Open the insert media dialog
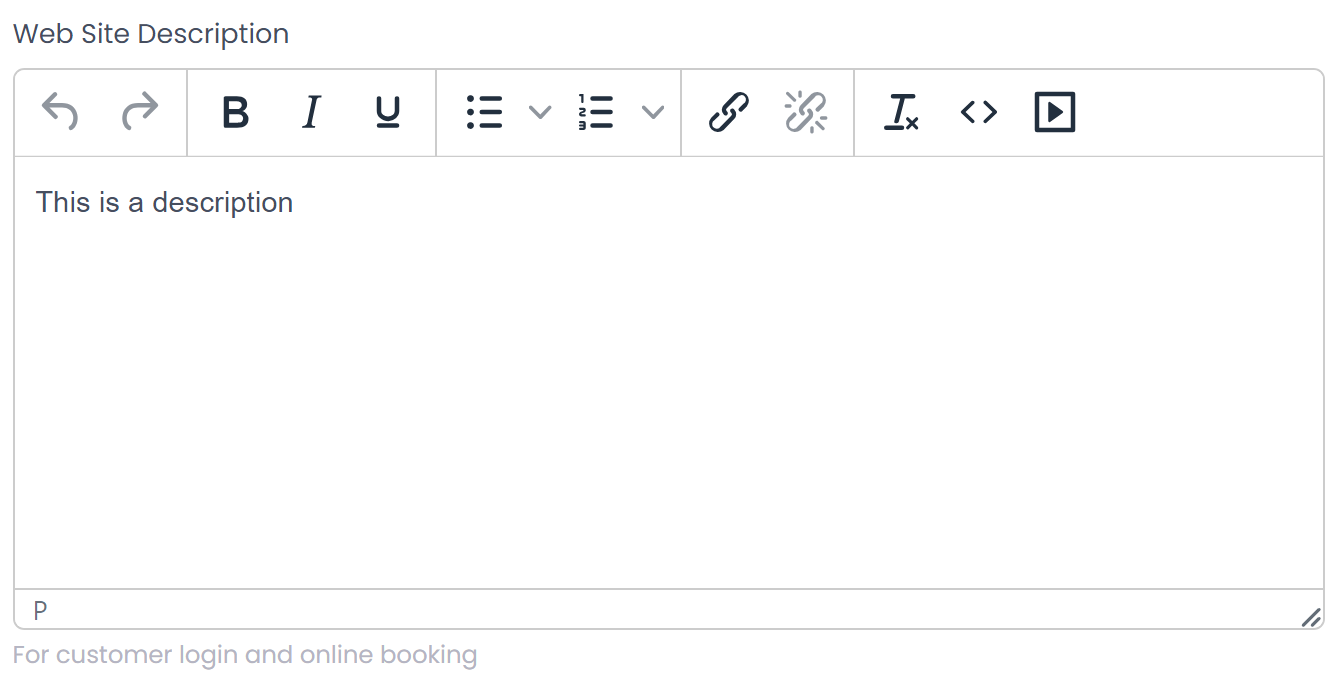The height and width of the screenshot is (686, 1342). 1055,112
